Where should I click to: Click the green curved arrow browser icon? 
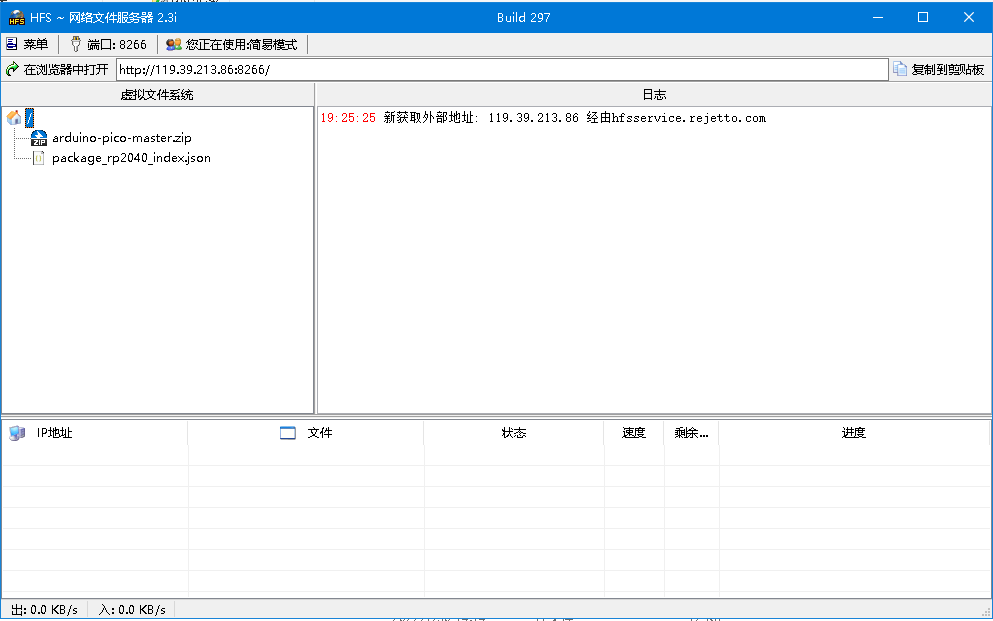(14, 69)
